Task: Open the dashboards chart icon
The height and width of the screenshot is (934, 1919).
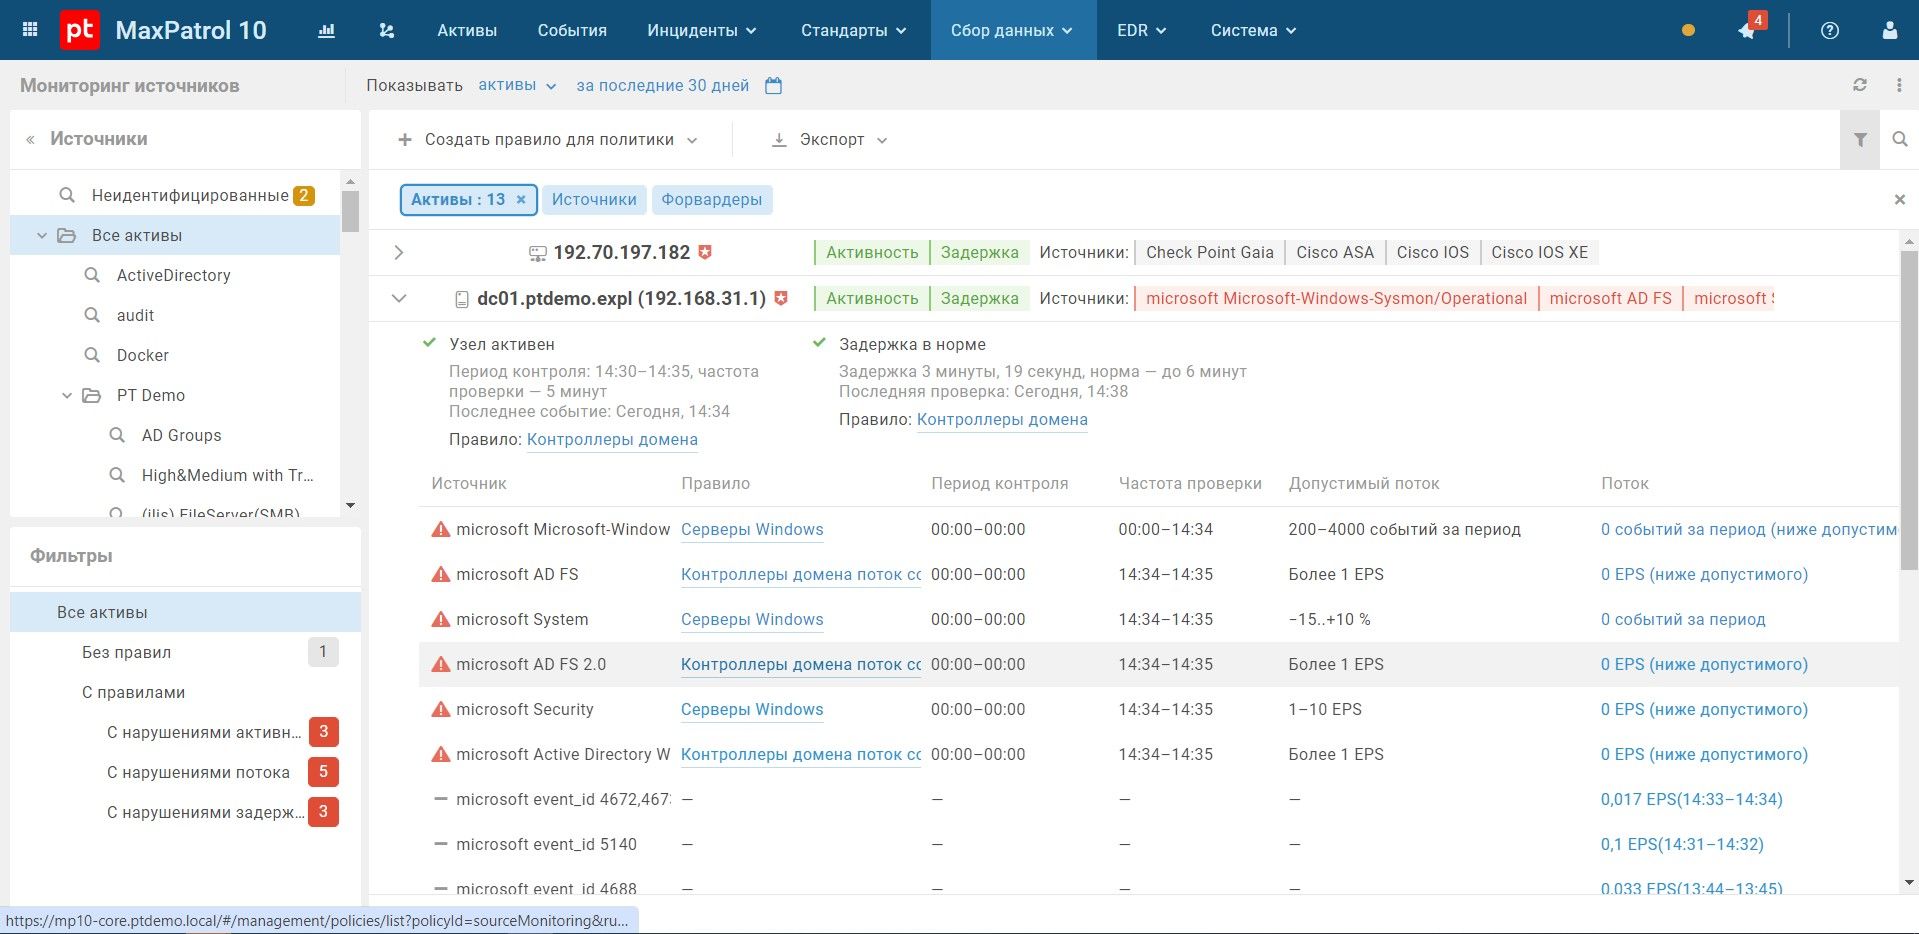Action: tap(326, 31)
